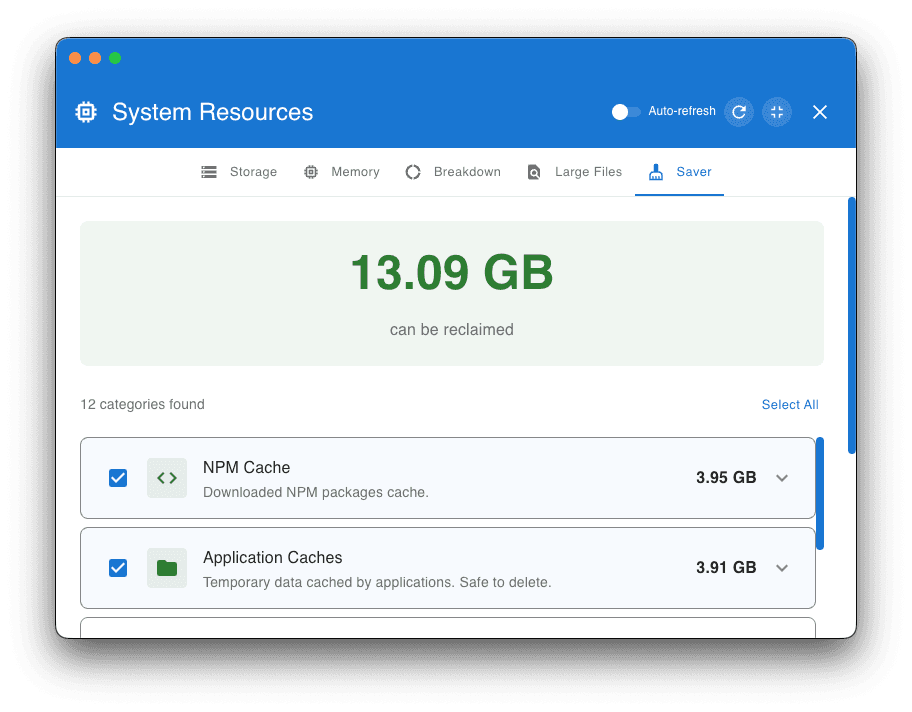Screen dimensions: 912x712
Task: Enable the Auto-refresh switch
Action: coord(626,112)
